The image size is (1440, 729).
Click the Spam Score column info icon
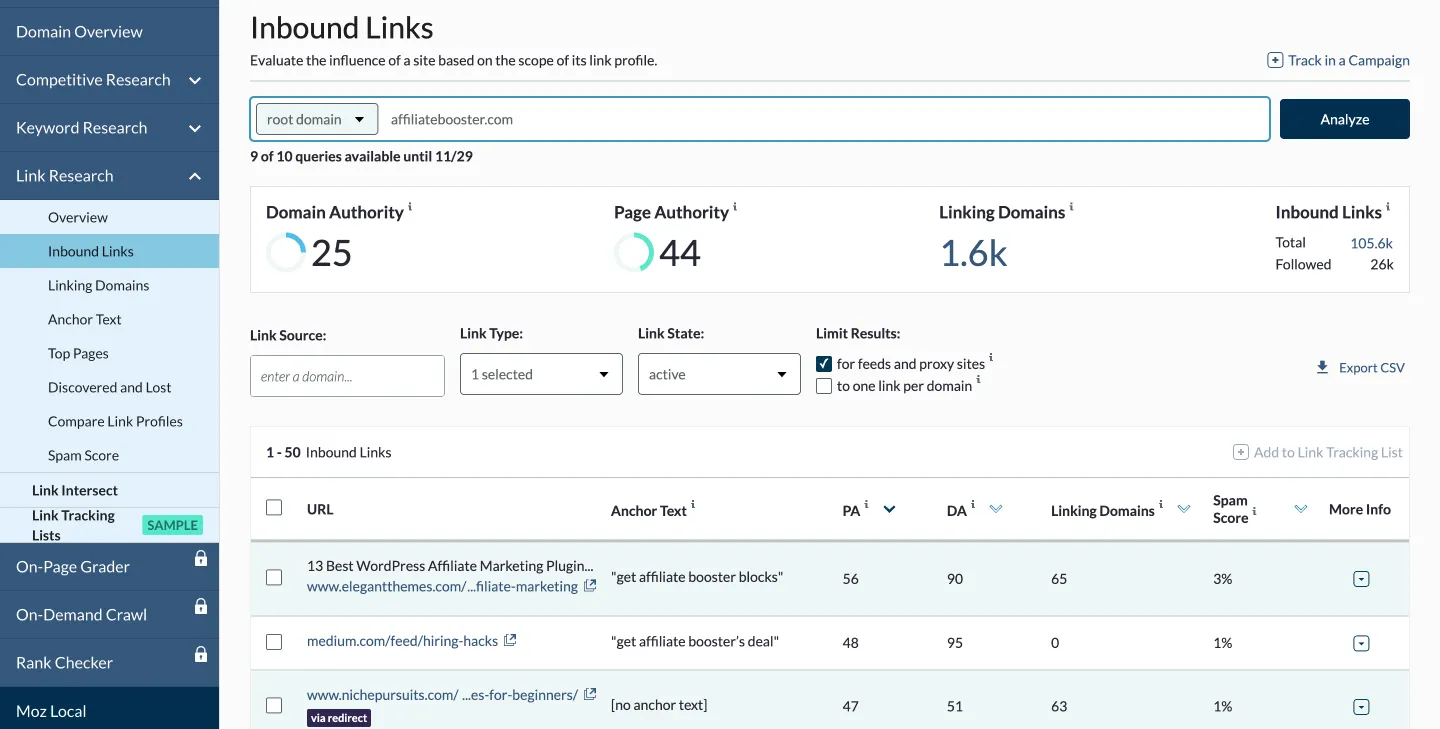(1258, 503)
